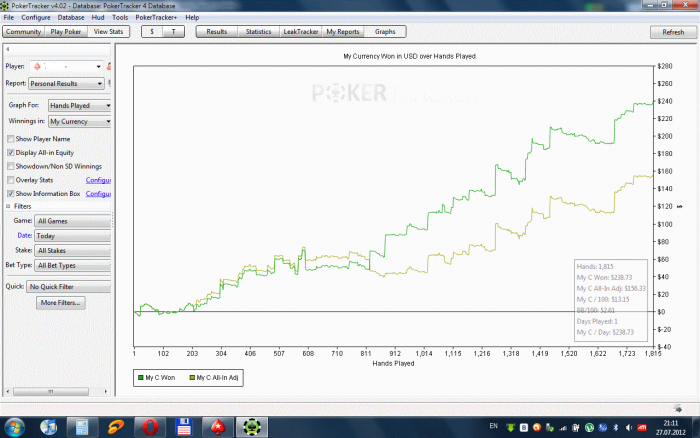This screenshot has width=700, height=438.
Task: Switch to cash games with the $ toggle
Action: (x=152, y=32)
